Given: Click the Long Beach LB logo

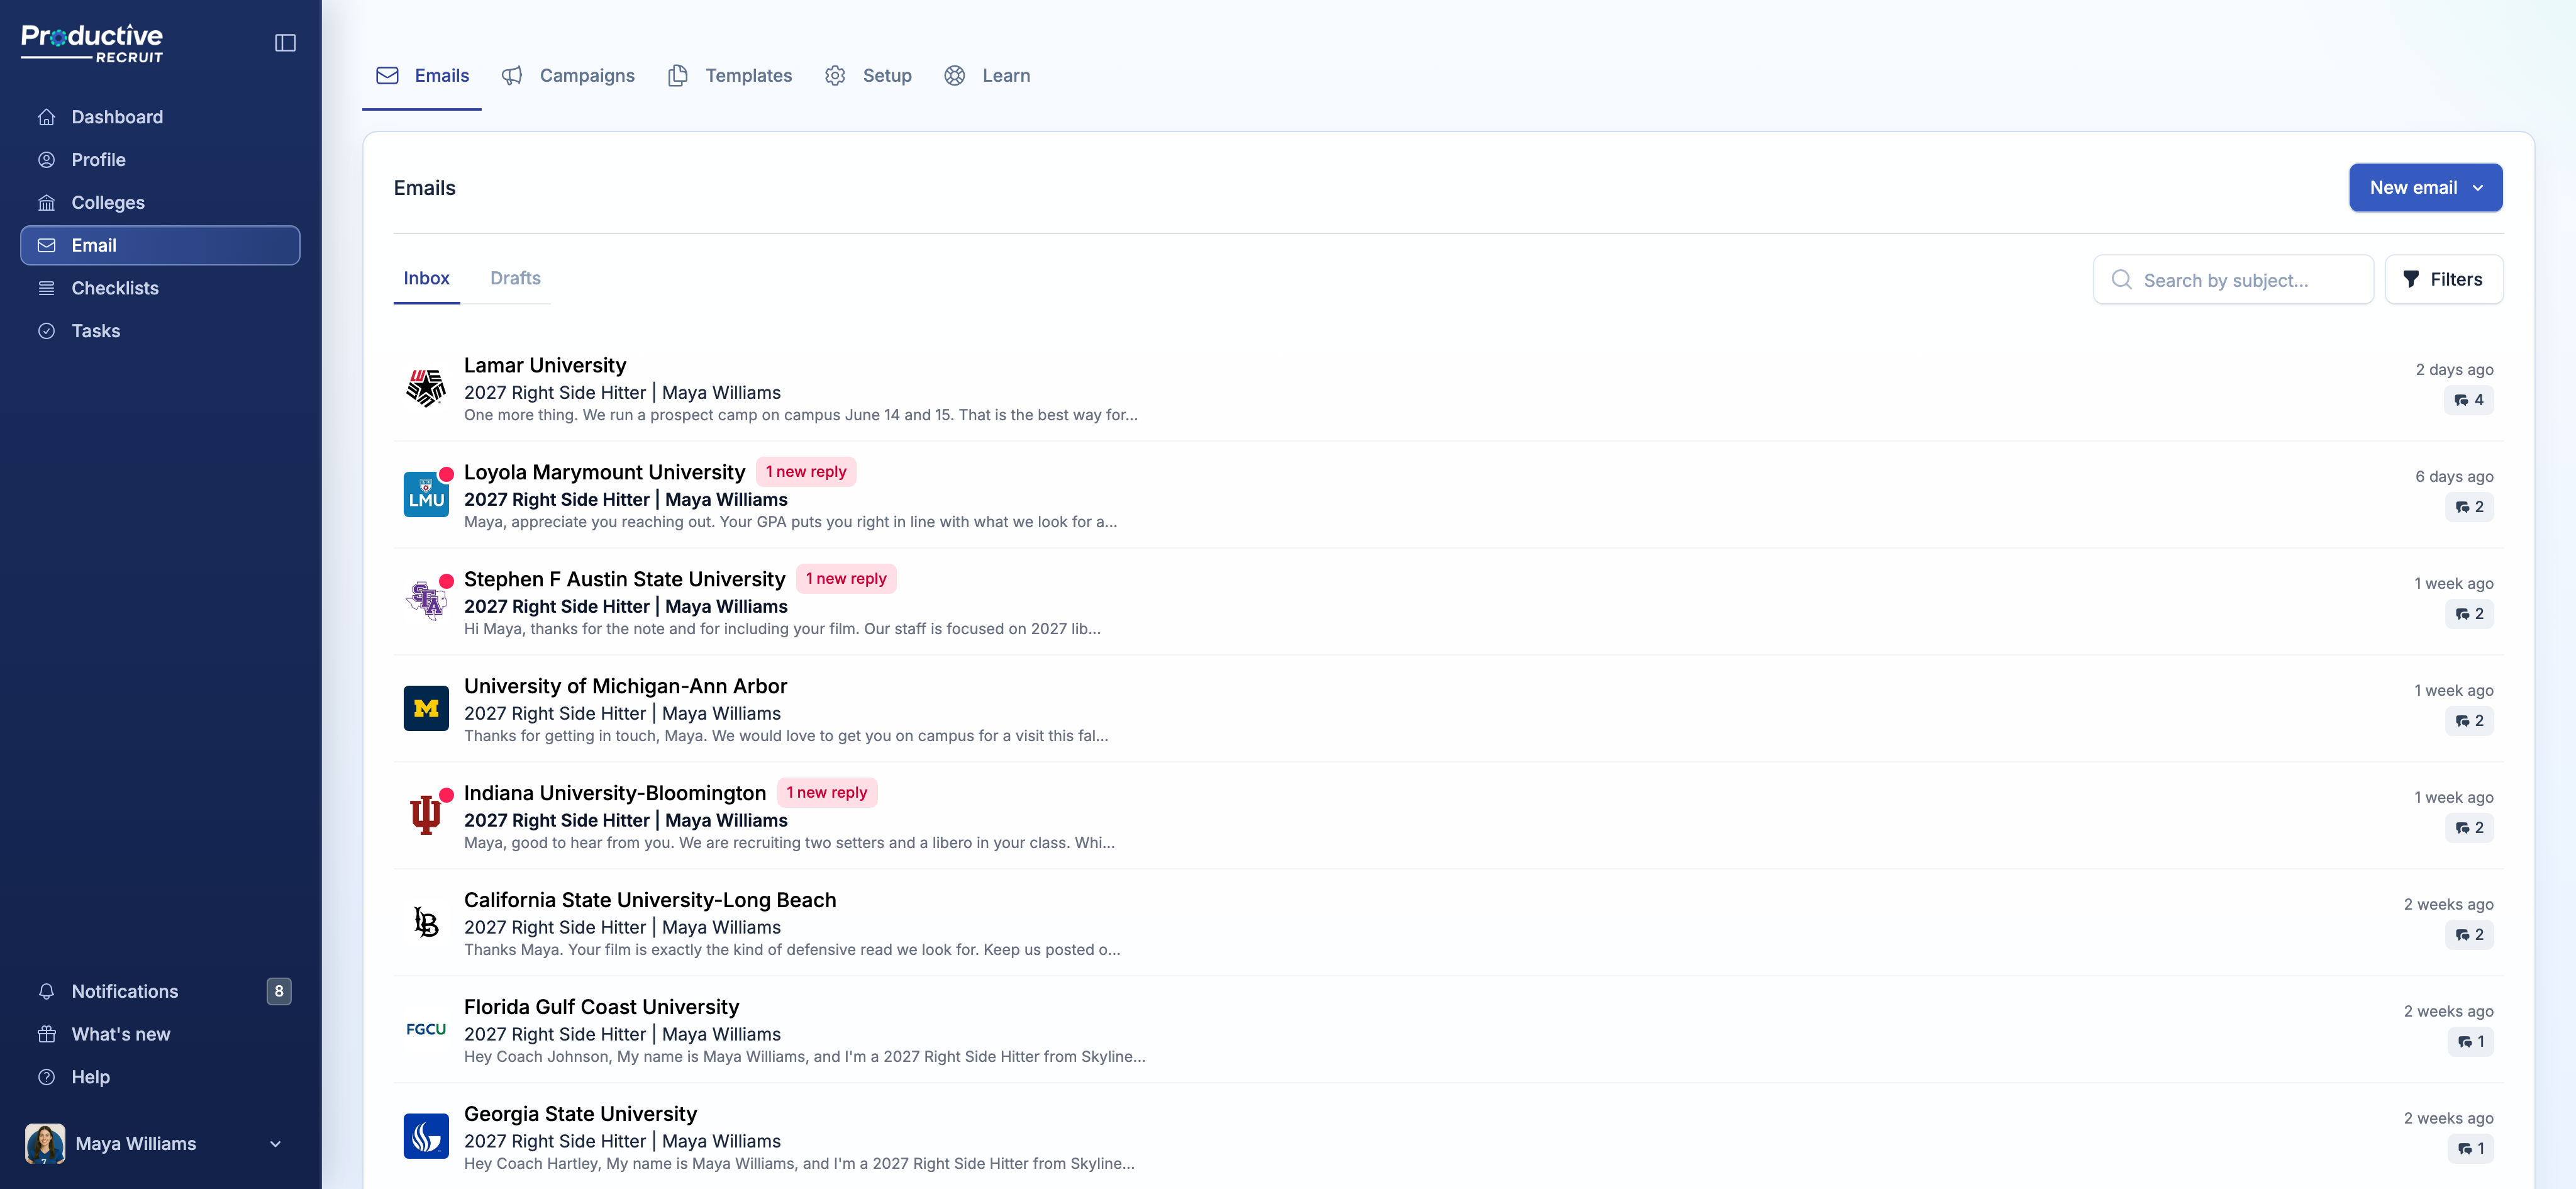Looking at the screenshot, I should click(x=426, y=923).
